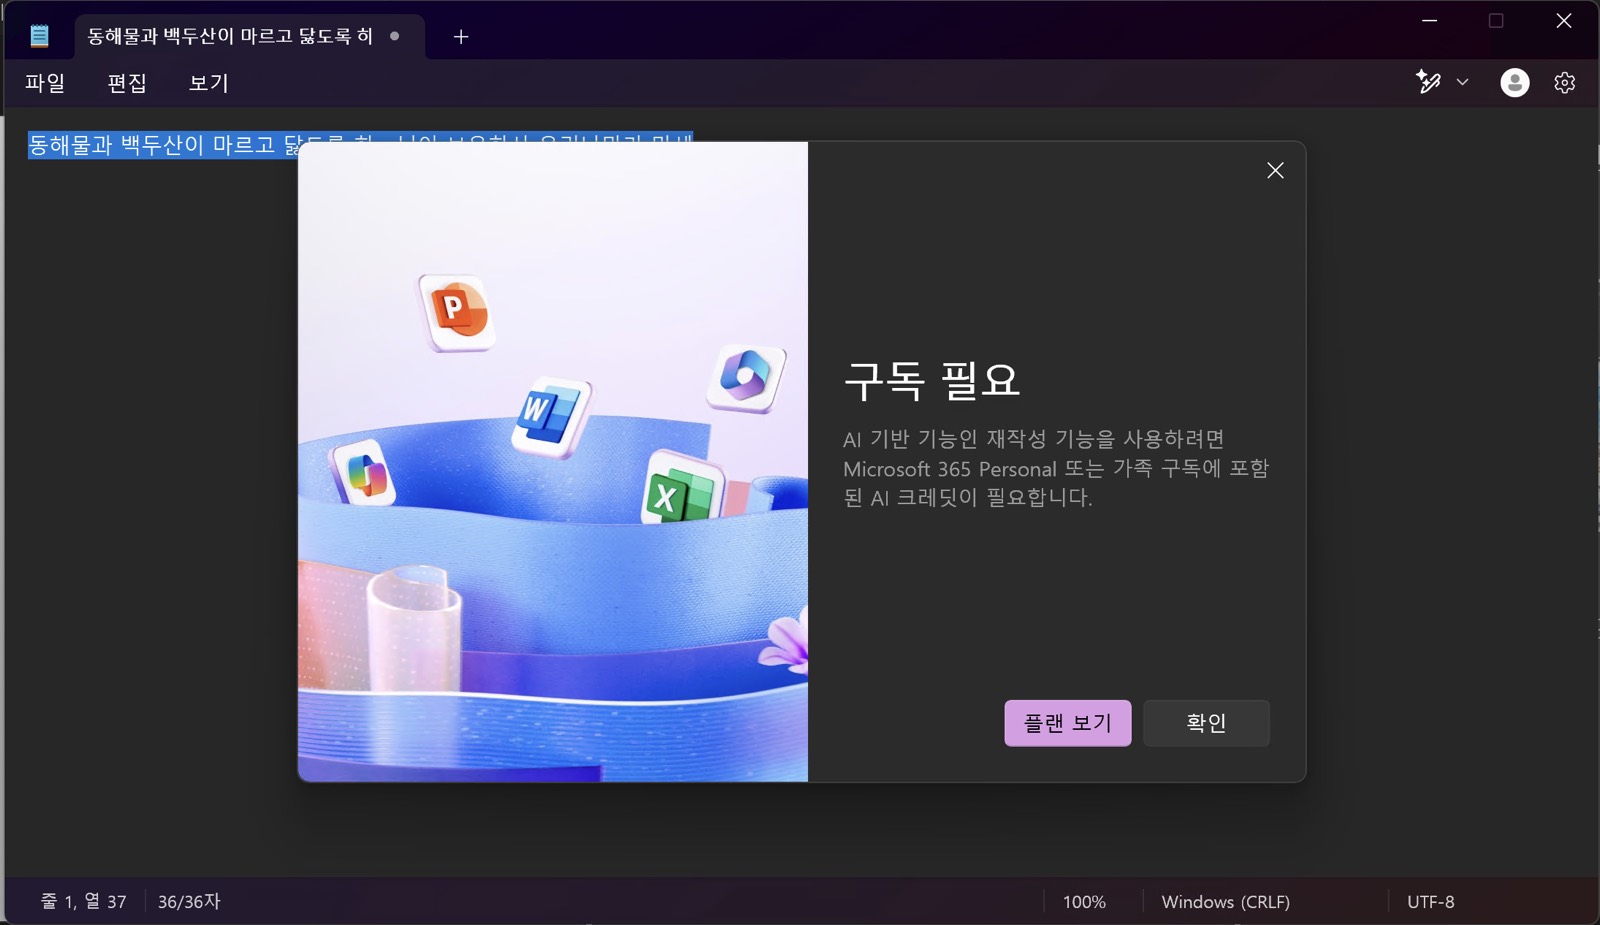1600x925 pixels.
Task: Click the Excel icon in dialog artwork
Action: click(681, 489)
